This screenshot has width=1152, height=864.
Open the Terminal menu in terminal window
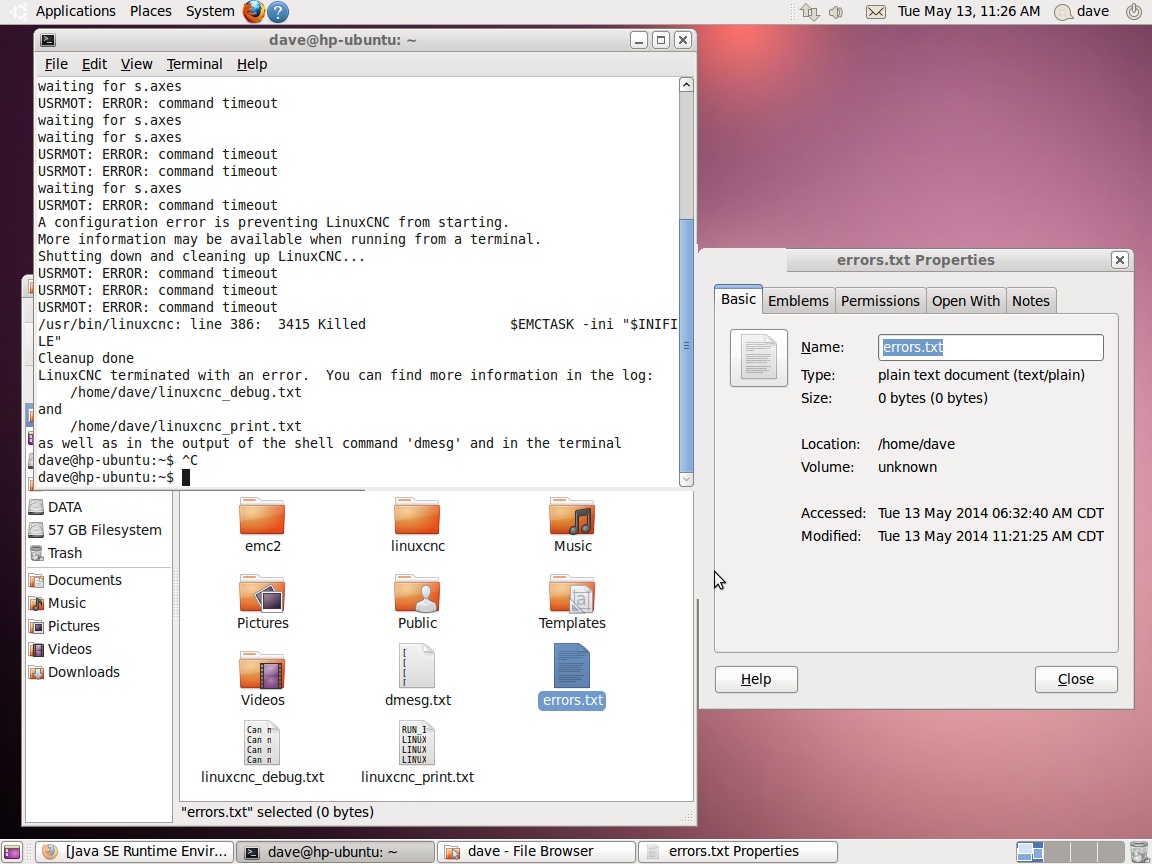click(194, 65)
